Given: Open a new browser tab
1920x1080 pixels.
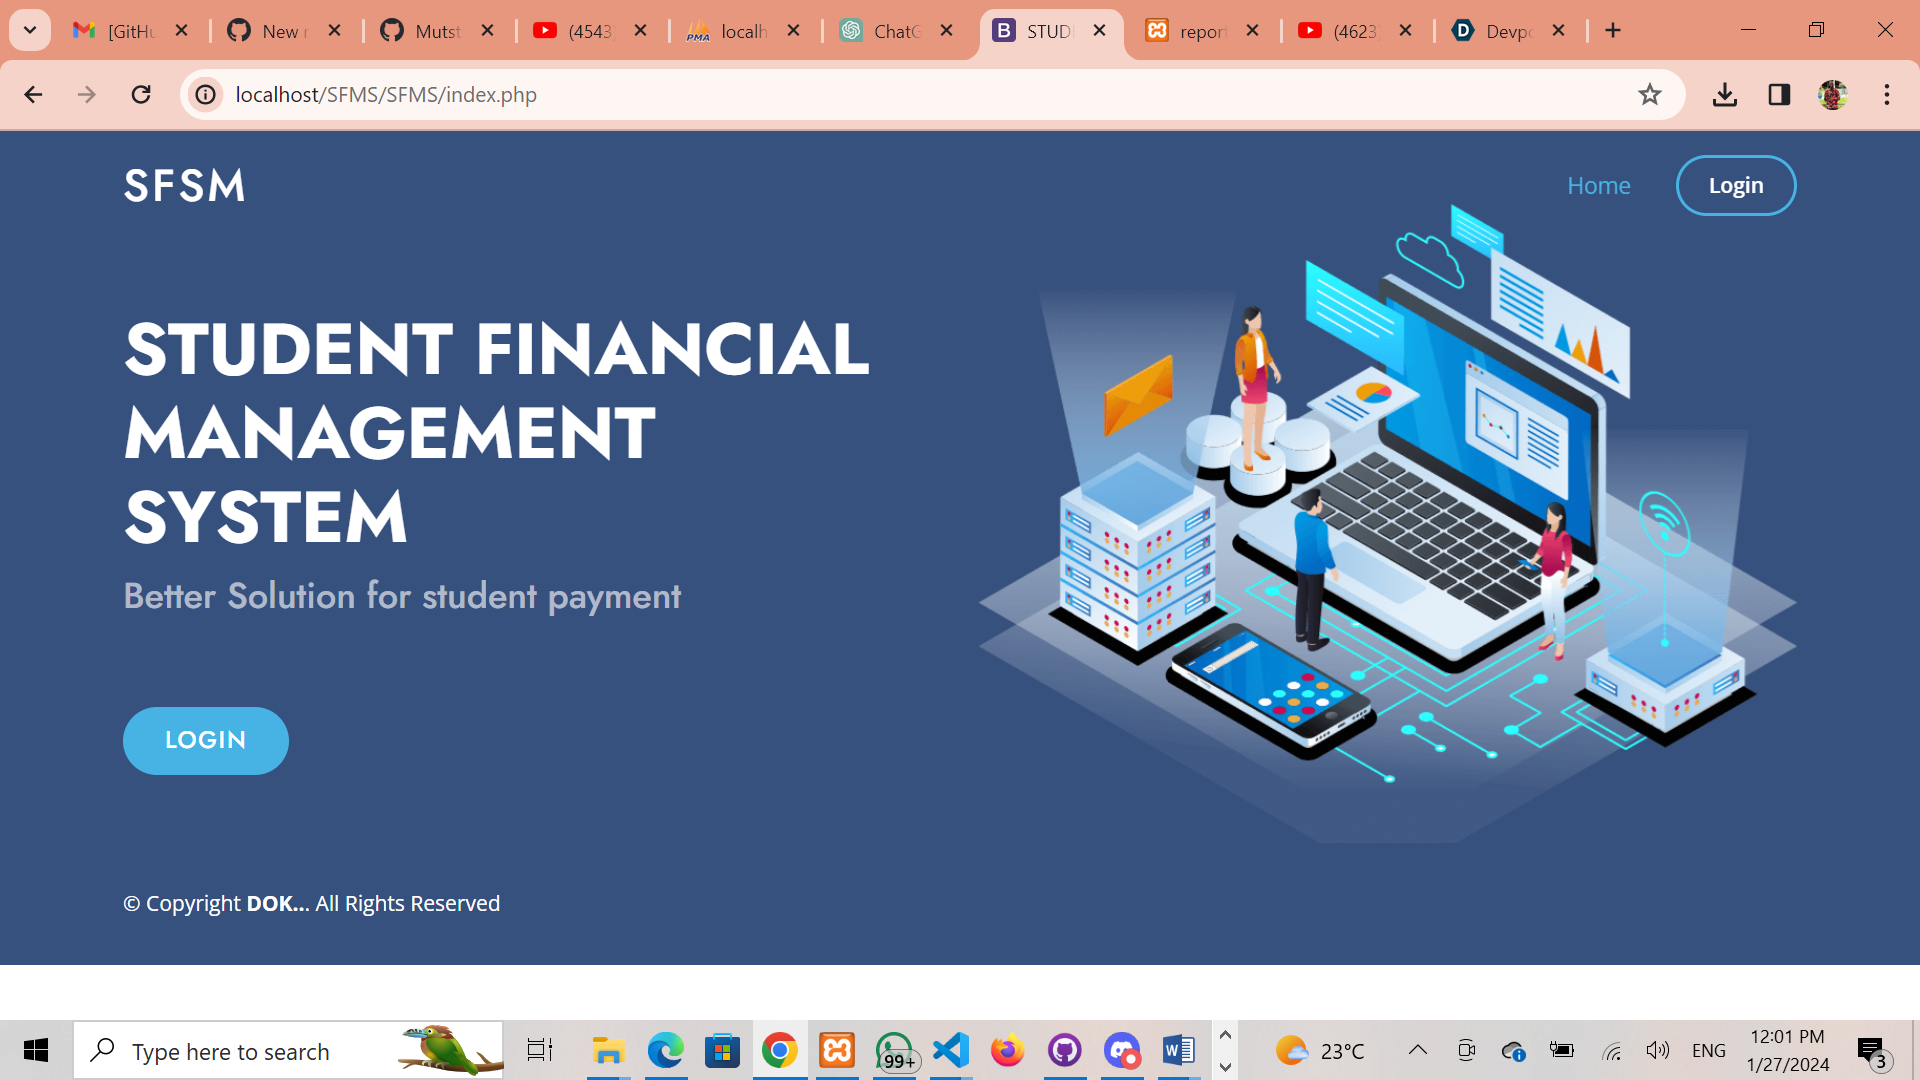Looking at the screenshot, I should [1613, 30].
